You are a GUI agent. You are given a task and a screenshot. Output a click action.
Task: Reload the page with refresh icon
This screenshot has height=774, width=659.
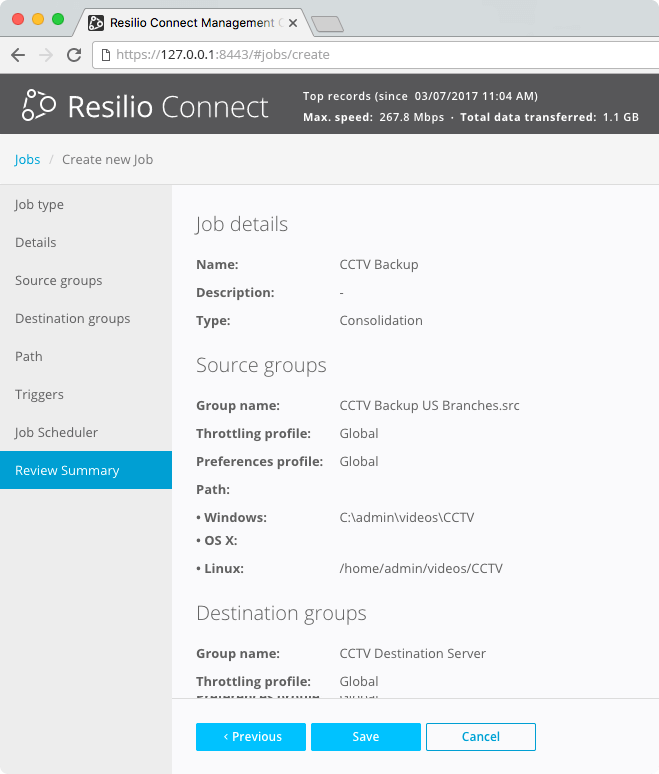(x=74, y=55)
